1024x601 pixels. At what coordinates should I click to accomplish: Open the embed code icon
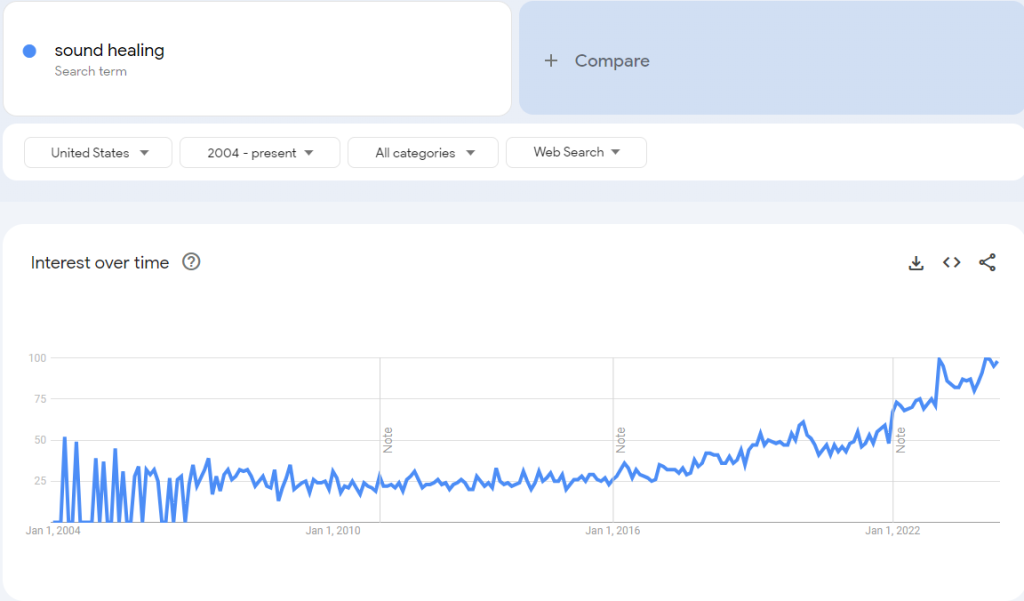951,263
